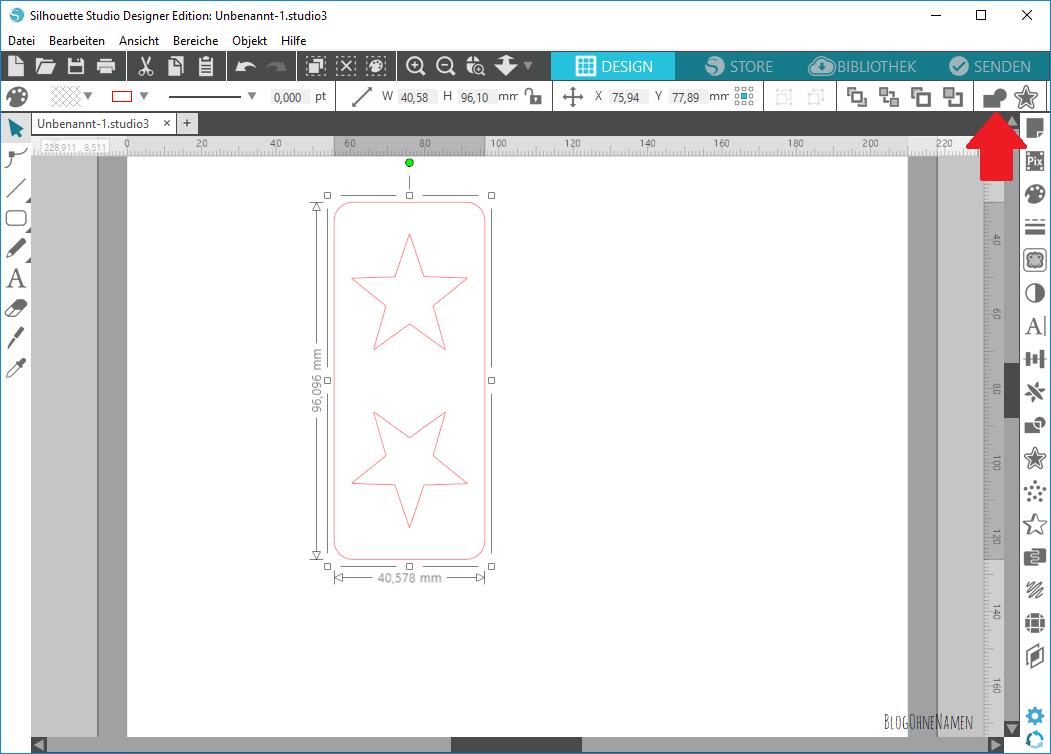Choose the Eyedropper tool
Screen dimensions: 1051x754
click(16, 369)
